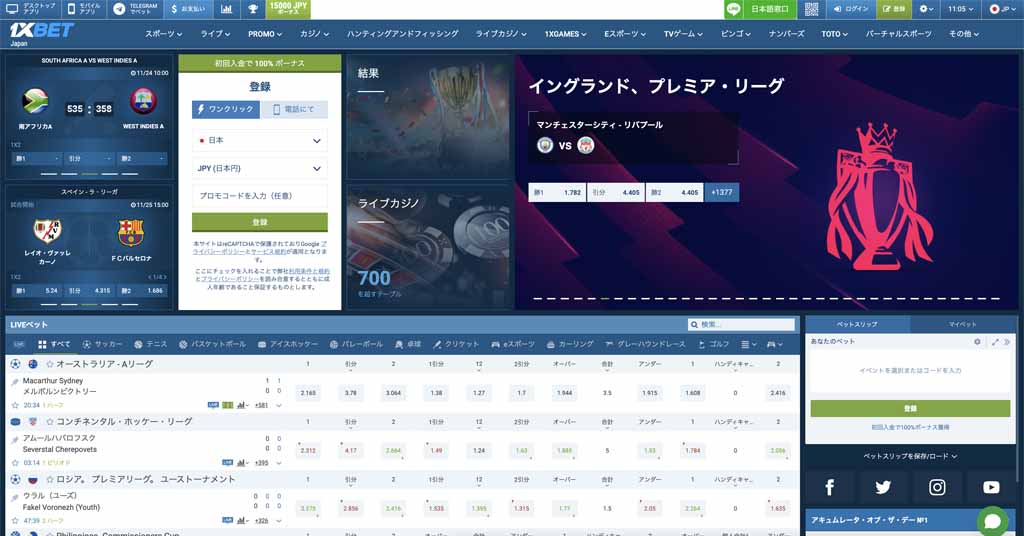The height and width of the screenshot is (536, 1024).
Task: Expand ベットスリップを保存/ロード dropdown
Action: (910, 456)
